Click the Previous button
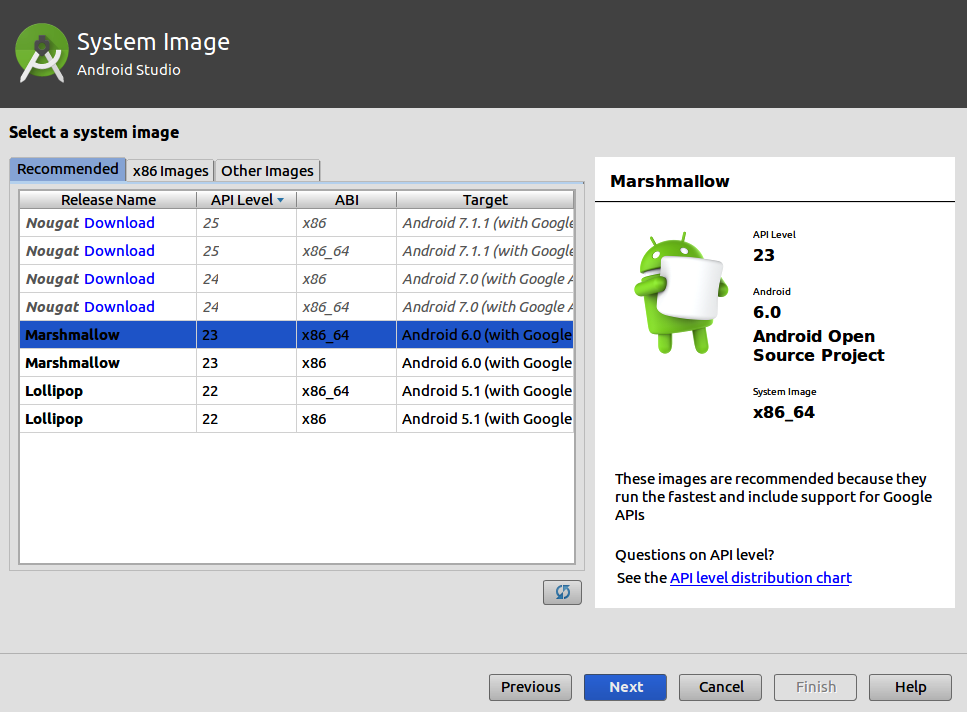 coord(530,687)
